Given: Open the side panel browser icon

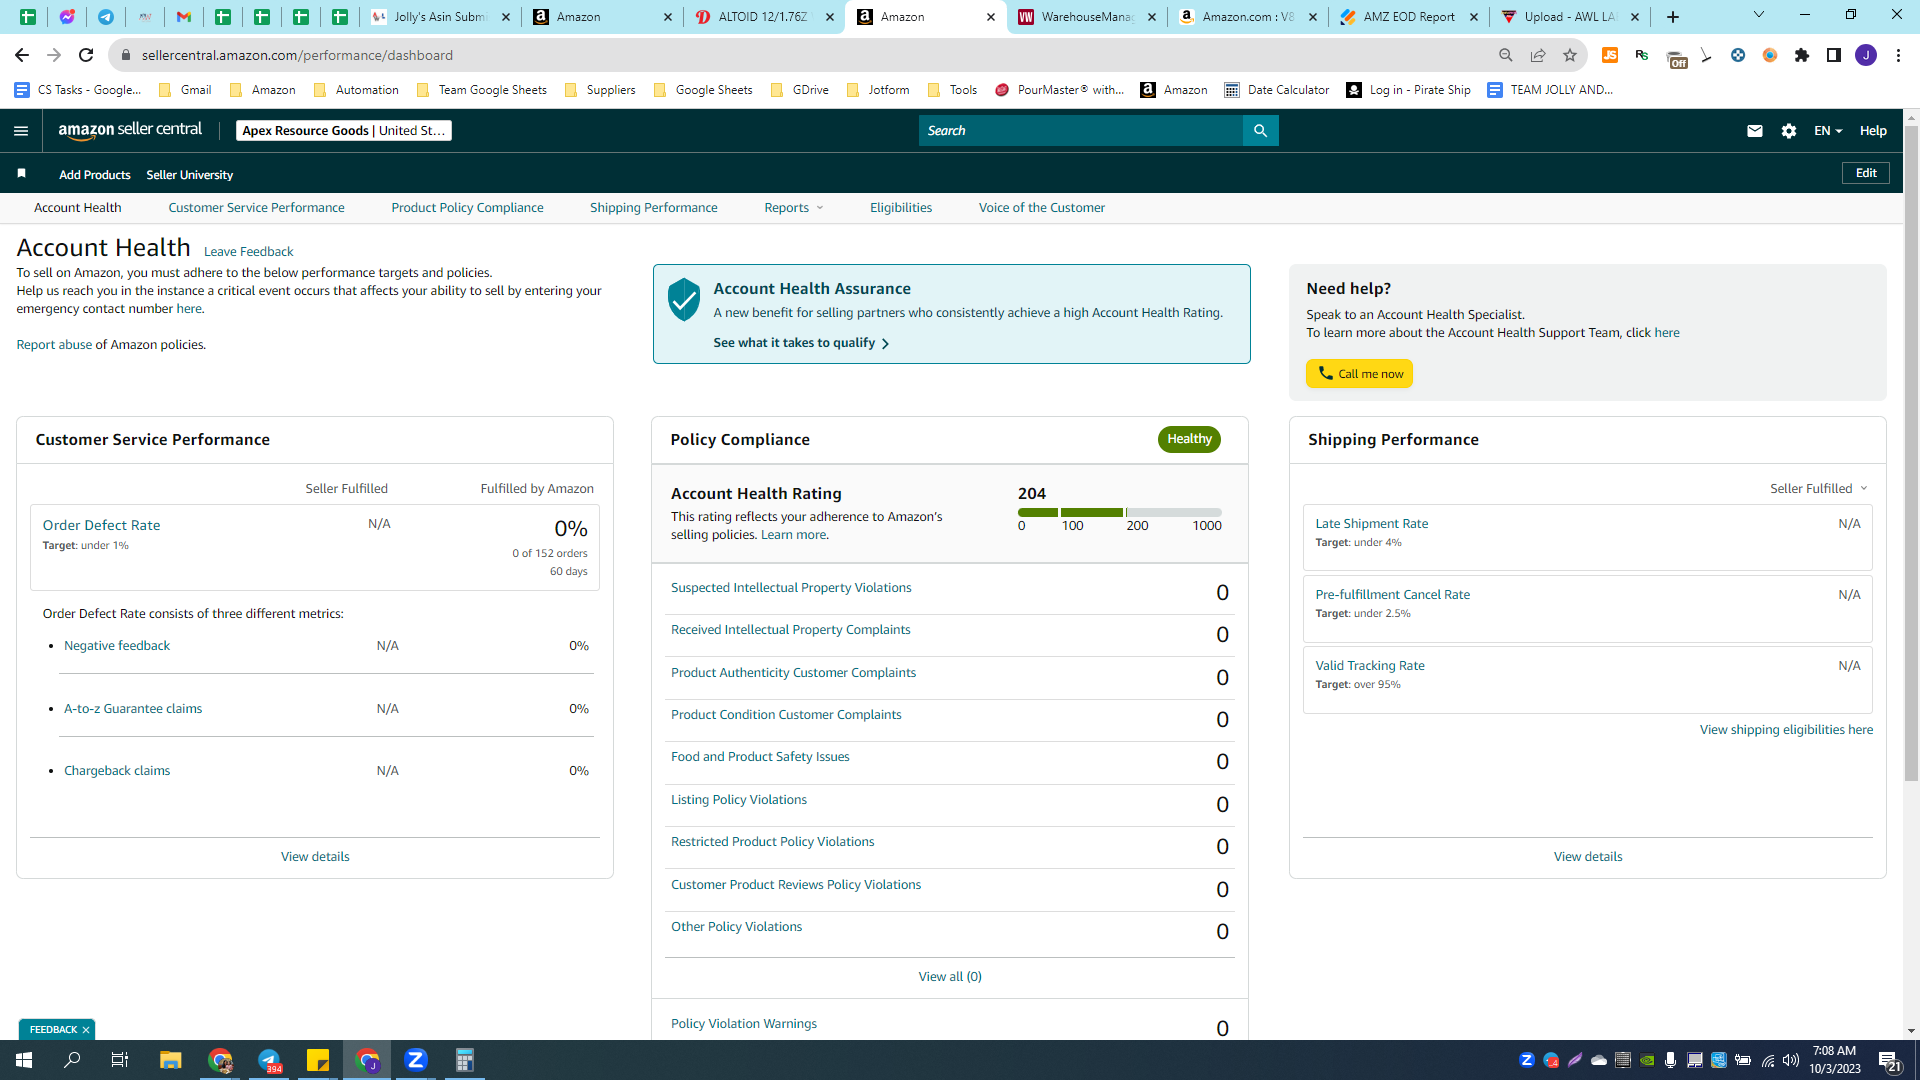Looking at the screenshot, I should coord(1834,55).
